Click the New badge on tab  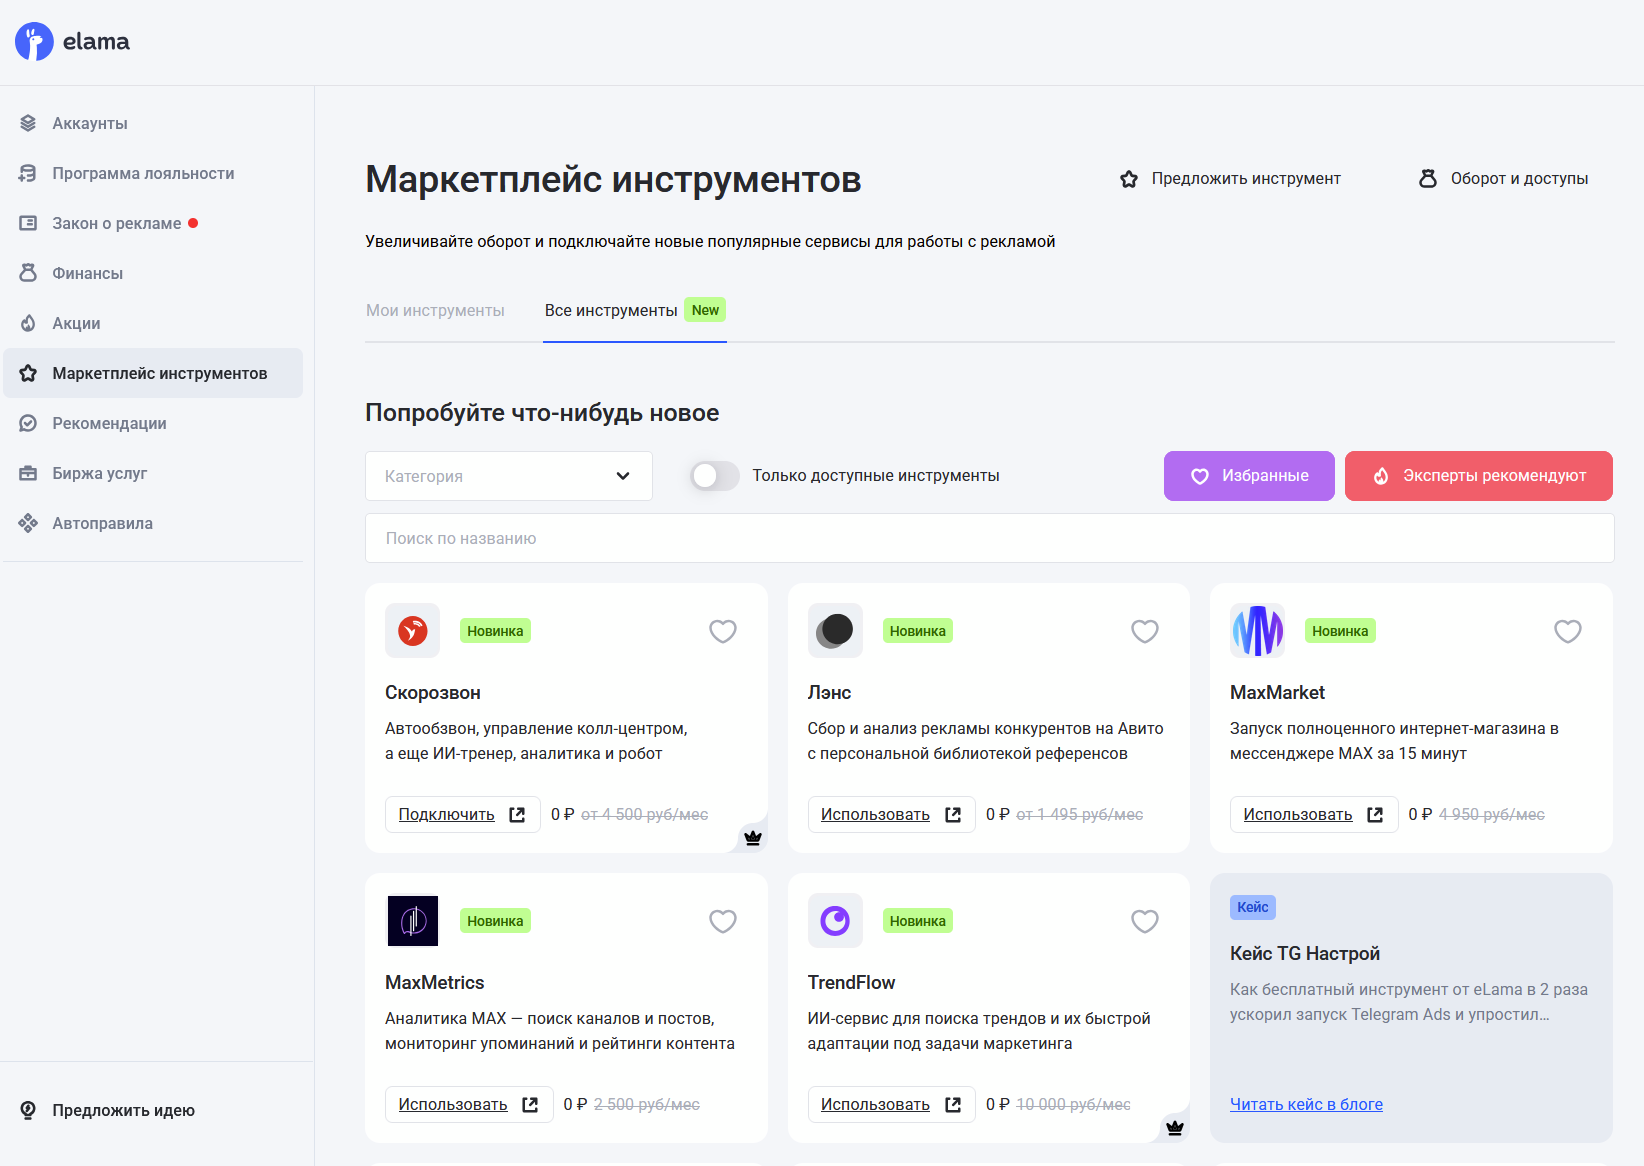pyautogui.click(x=705, y=310)
